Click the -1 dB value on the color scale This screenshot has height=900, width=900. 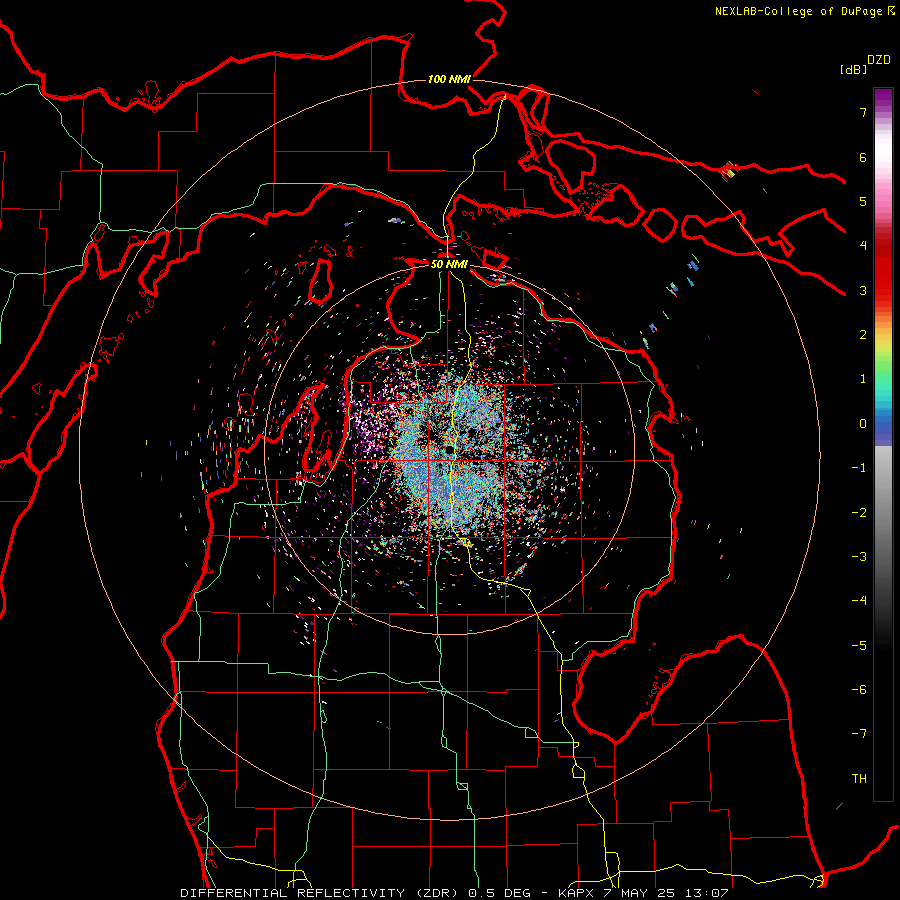click(x=859, y=468)
